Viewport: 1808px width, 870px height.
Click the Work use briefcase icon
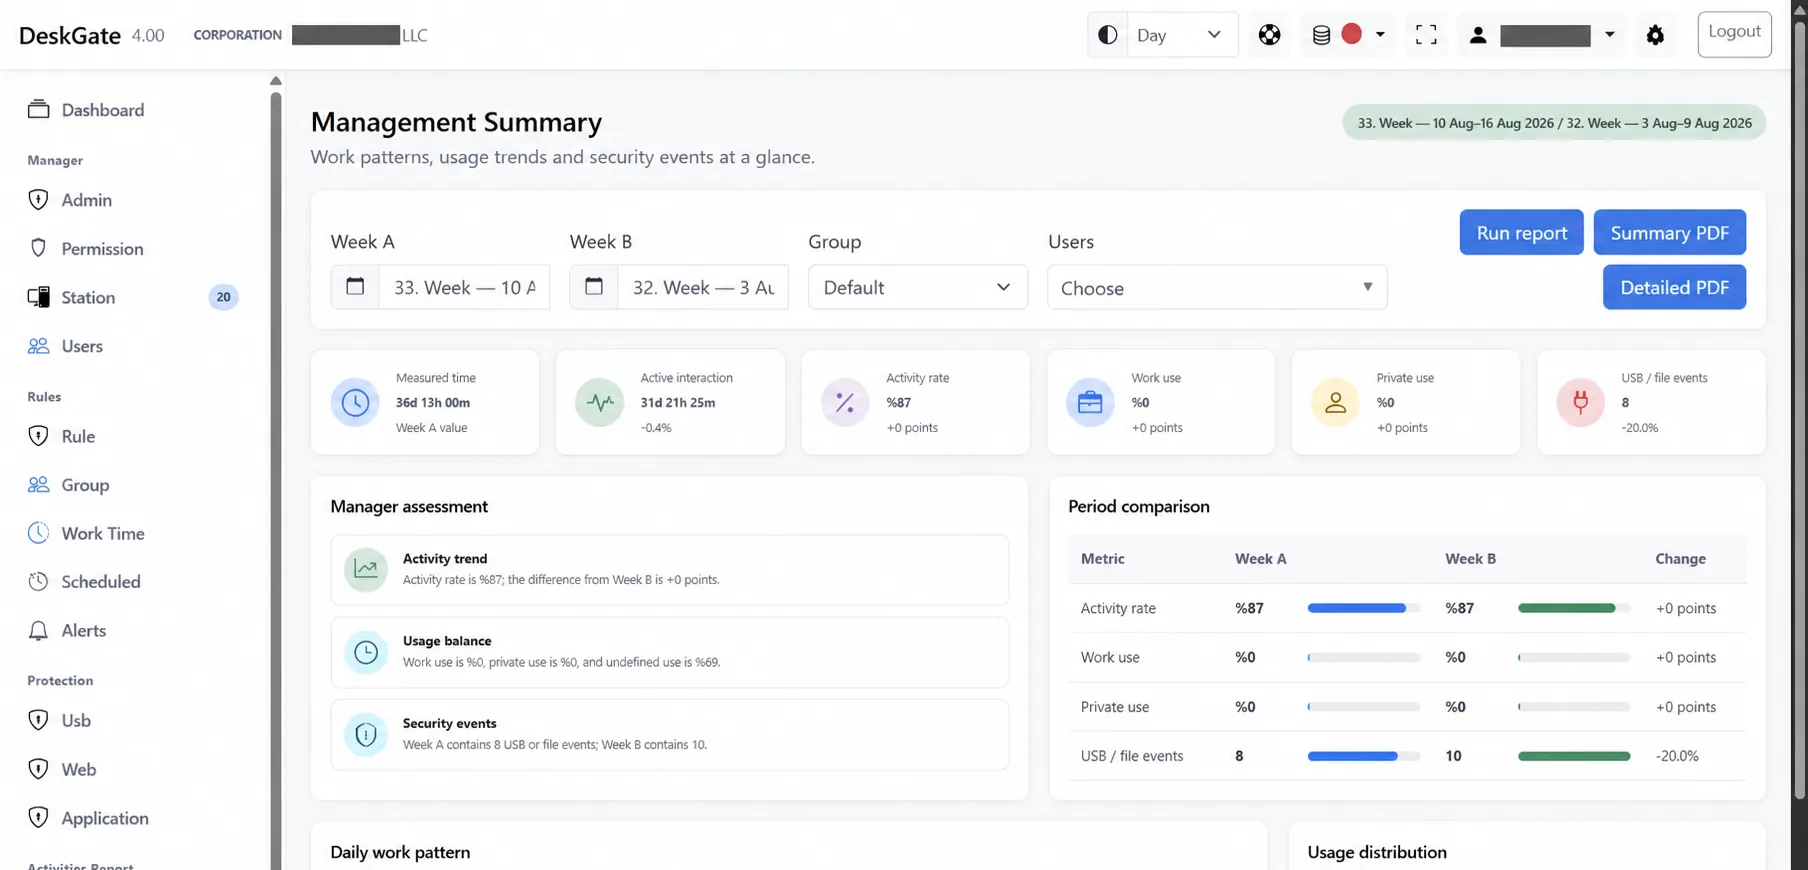tap(1090, 403)
